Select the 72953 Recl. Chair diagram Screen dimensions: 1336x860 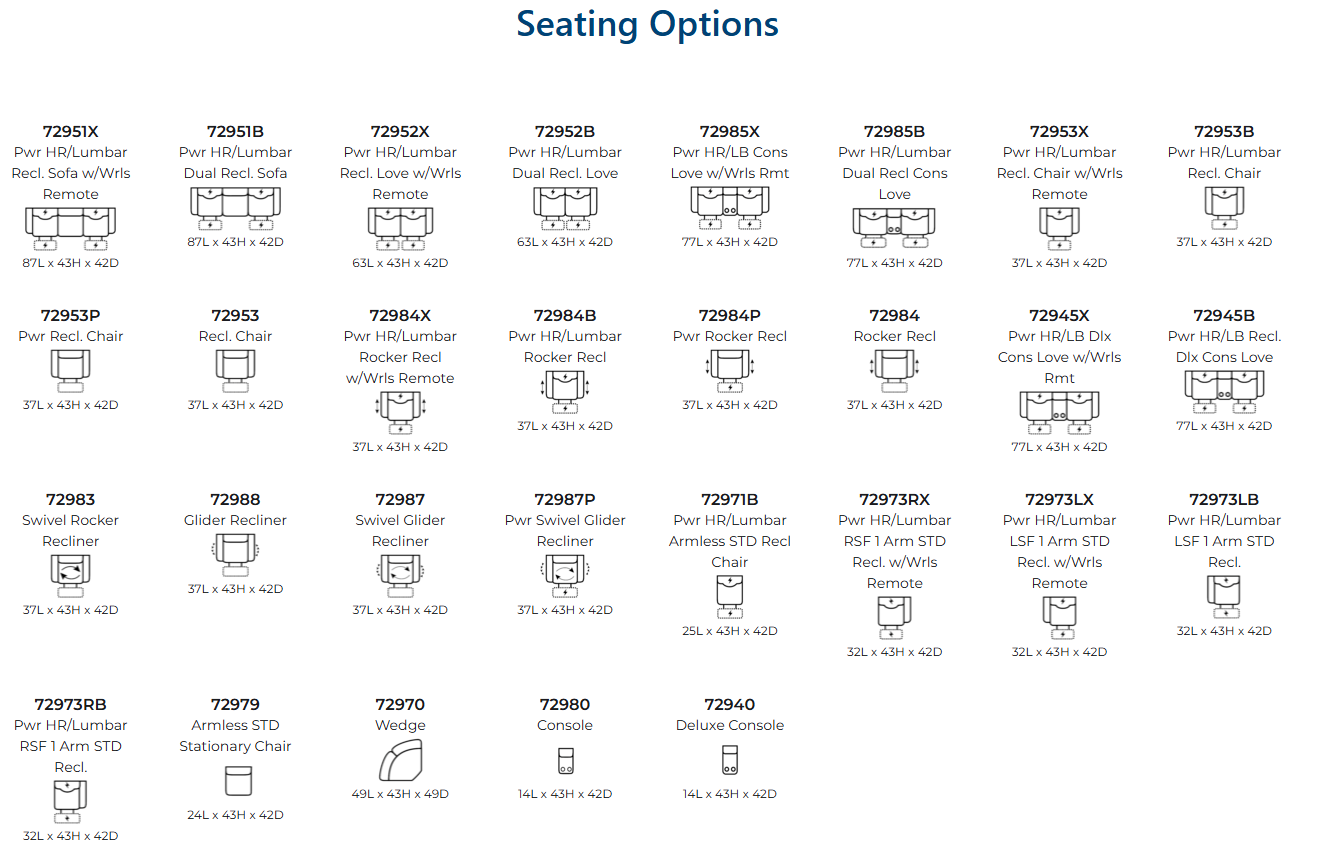[235, 370]
